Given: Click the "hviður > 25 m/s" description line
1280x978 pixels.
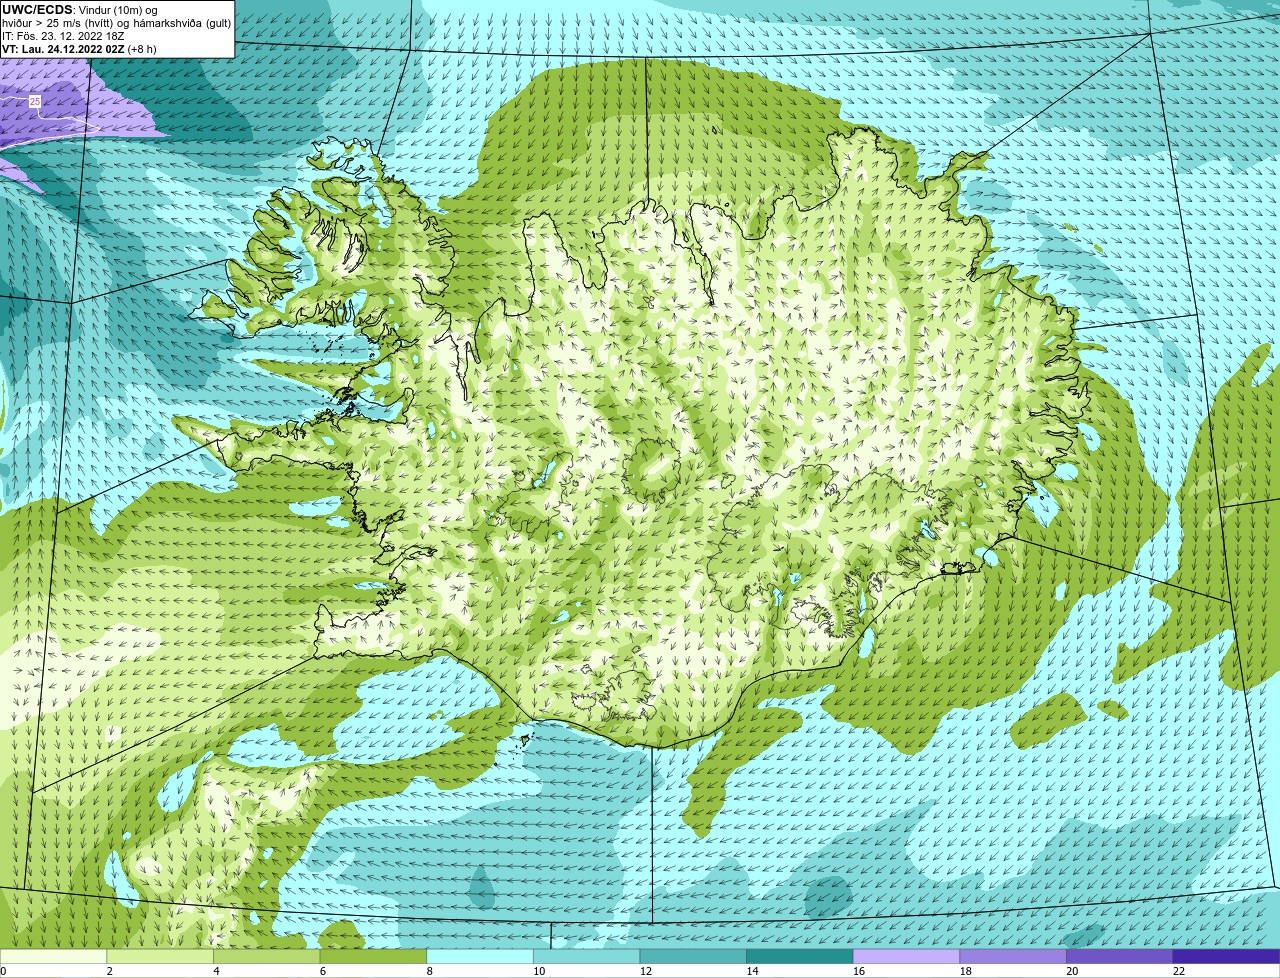Looking at the screenshot, I should pos(116,23).
